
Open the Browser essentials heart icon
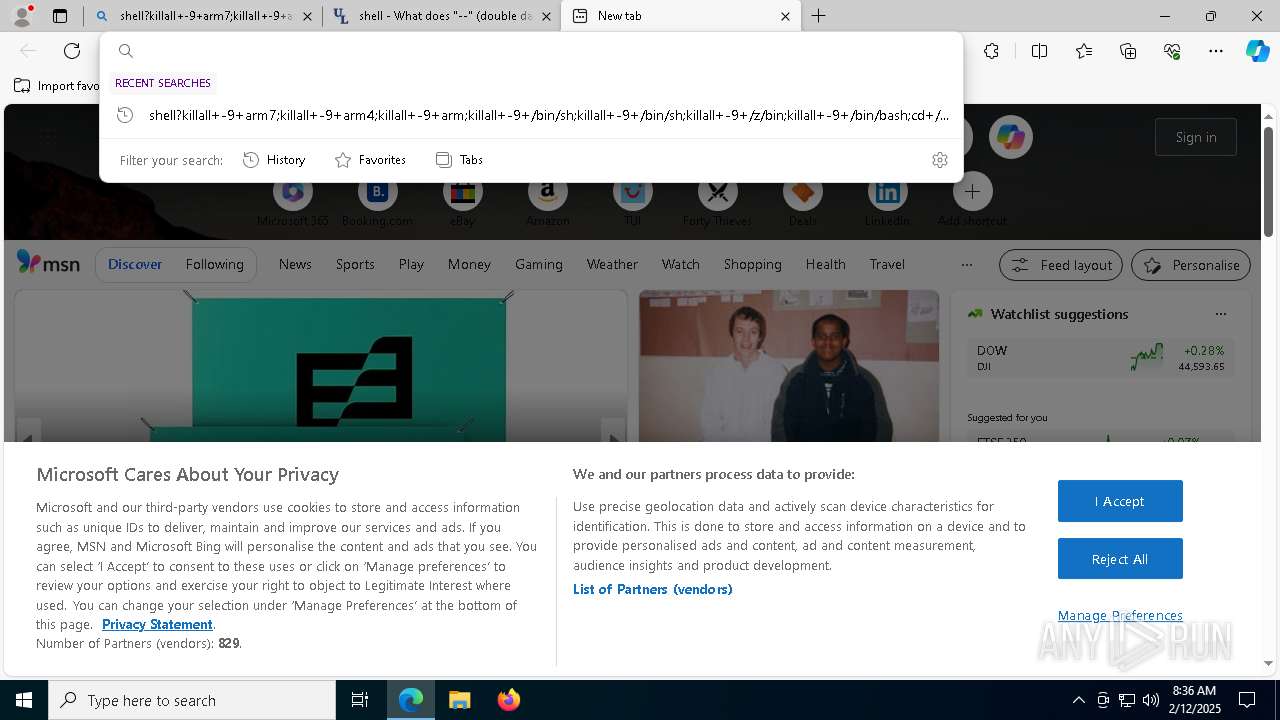point(1172,51)
